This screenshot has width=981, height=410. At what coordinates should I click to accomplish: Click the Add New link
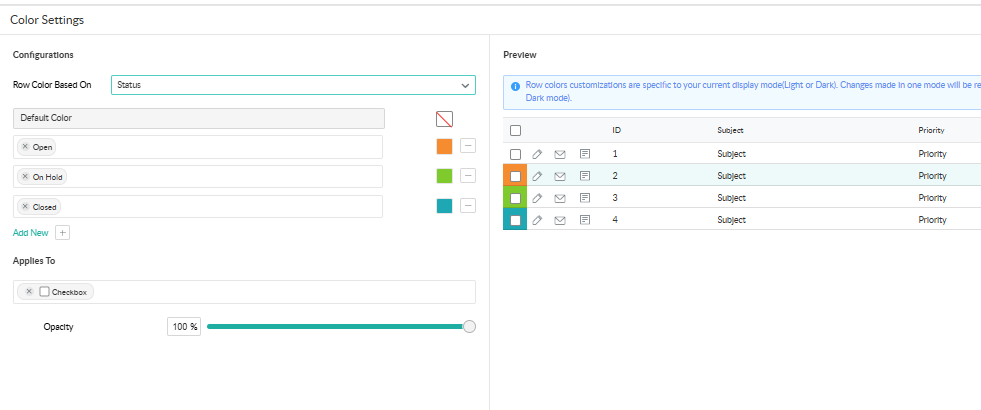30,233
